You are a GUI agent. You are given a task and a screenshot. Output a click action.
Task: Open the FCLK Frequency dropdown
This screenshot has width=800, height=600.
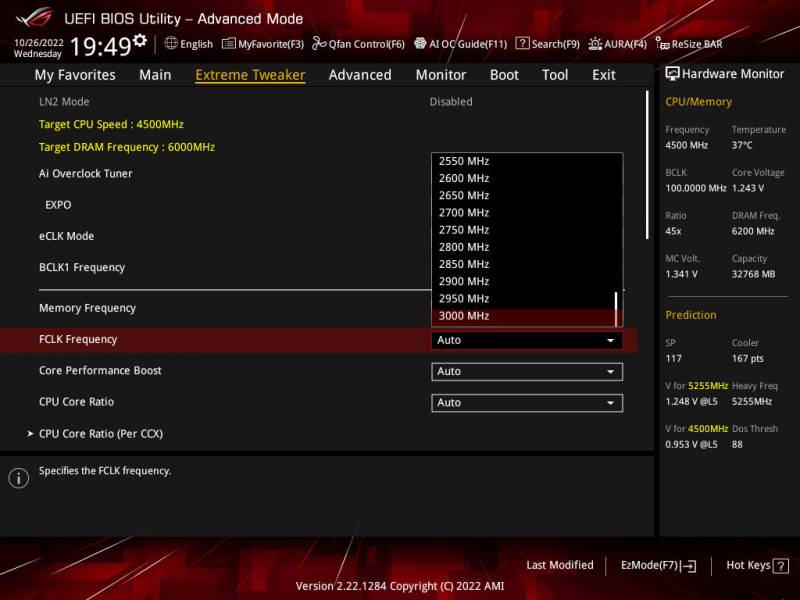[x=527, y=340]
